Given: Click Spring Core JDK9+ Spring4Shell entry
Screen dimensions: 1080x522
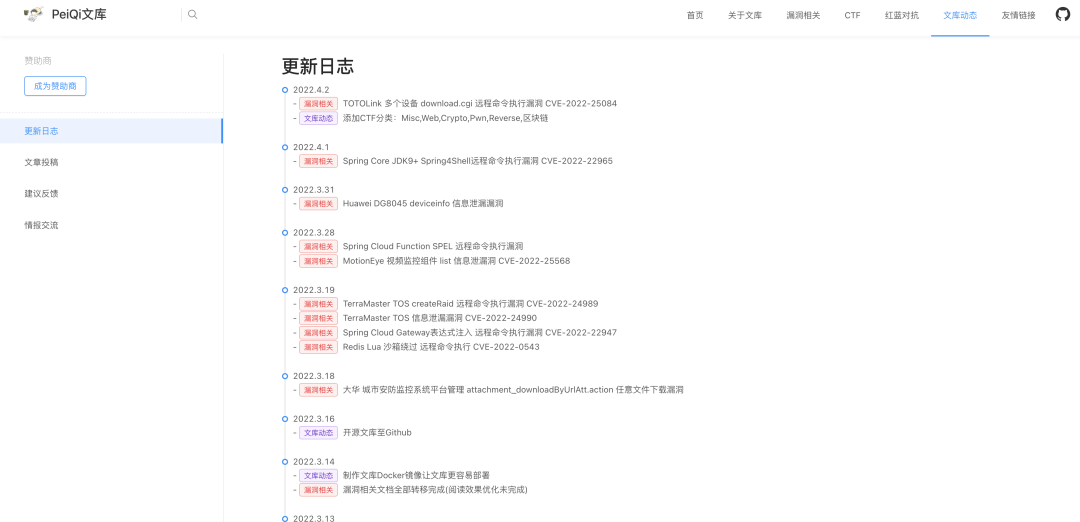Looking at the screenshot, I should click(478, 161).
